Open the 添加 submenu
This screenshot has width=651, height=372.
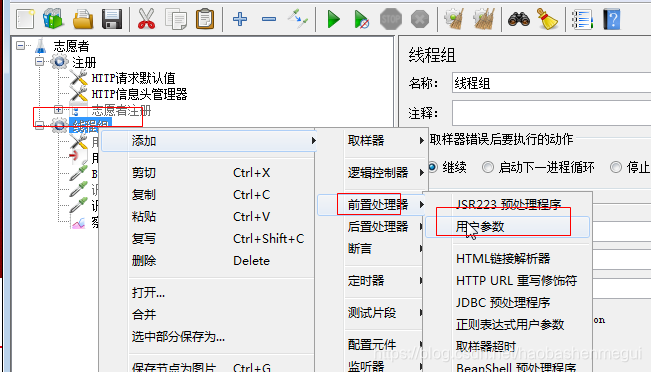click(x=209, y=141)
